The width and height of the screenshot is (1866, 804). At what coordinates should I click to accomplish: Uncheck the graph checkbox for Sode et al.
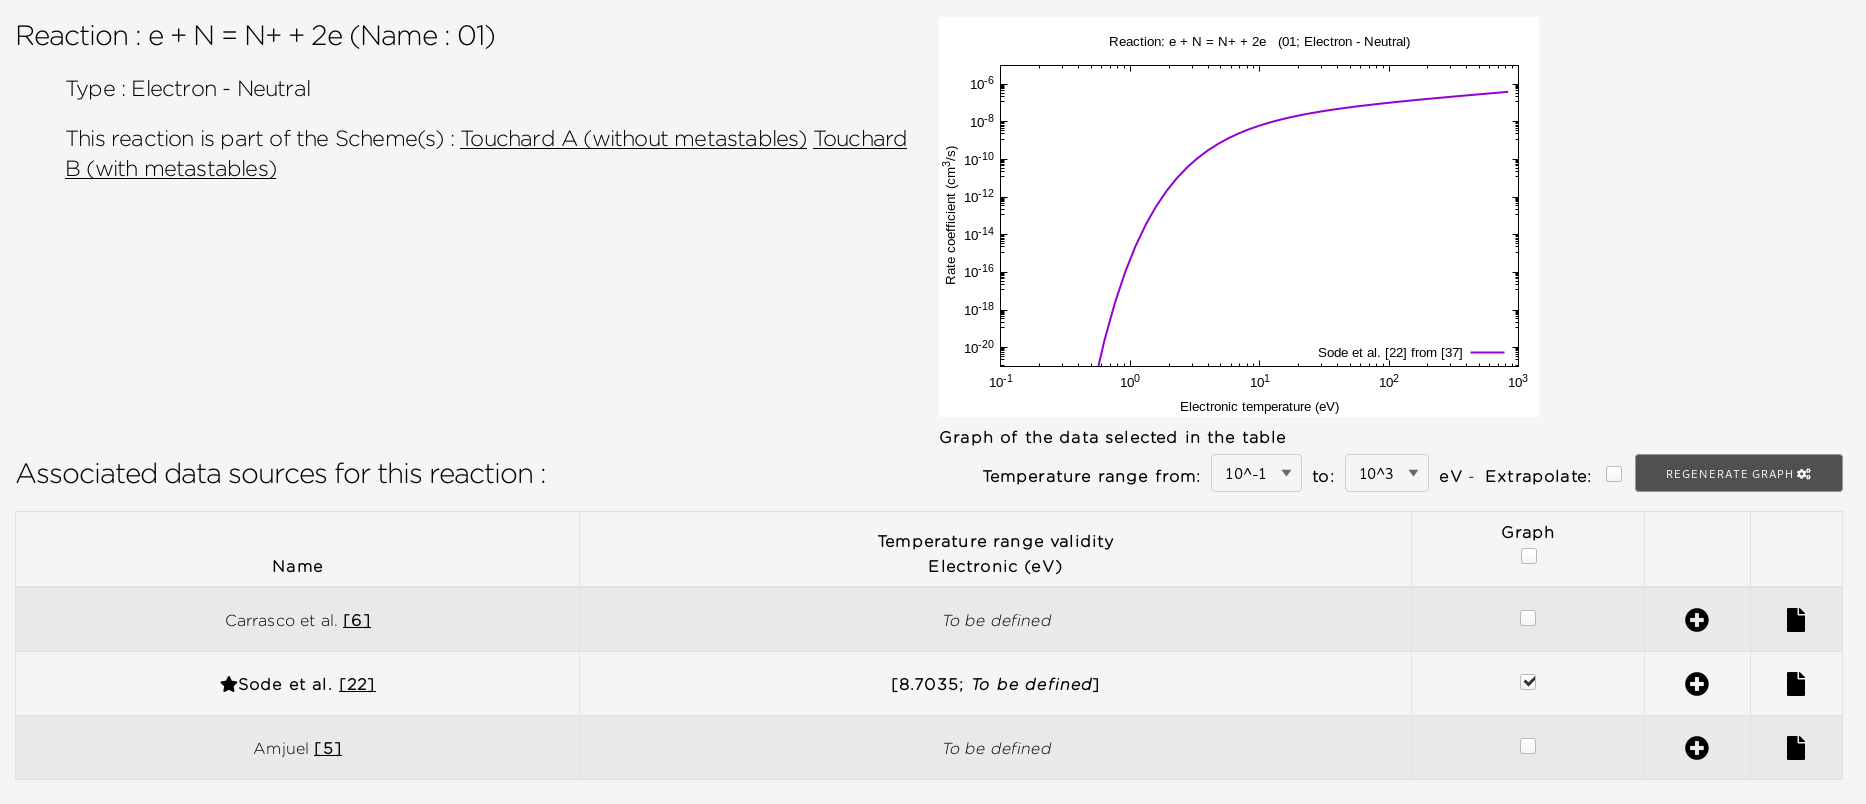tap(1528, 682)
